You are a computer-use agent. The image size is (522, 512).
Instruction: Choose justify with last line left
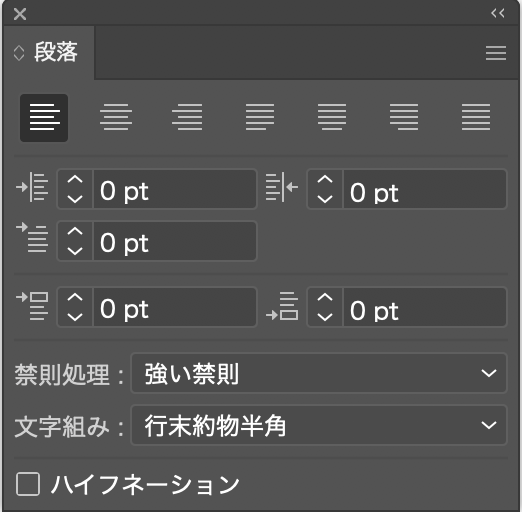pos(260,117)
